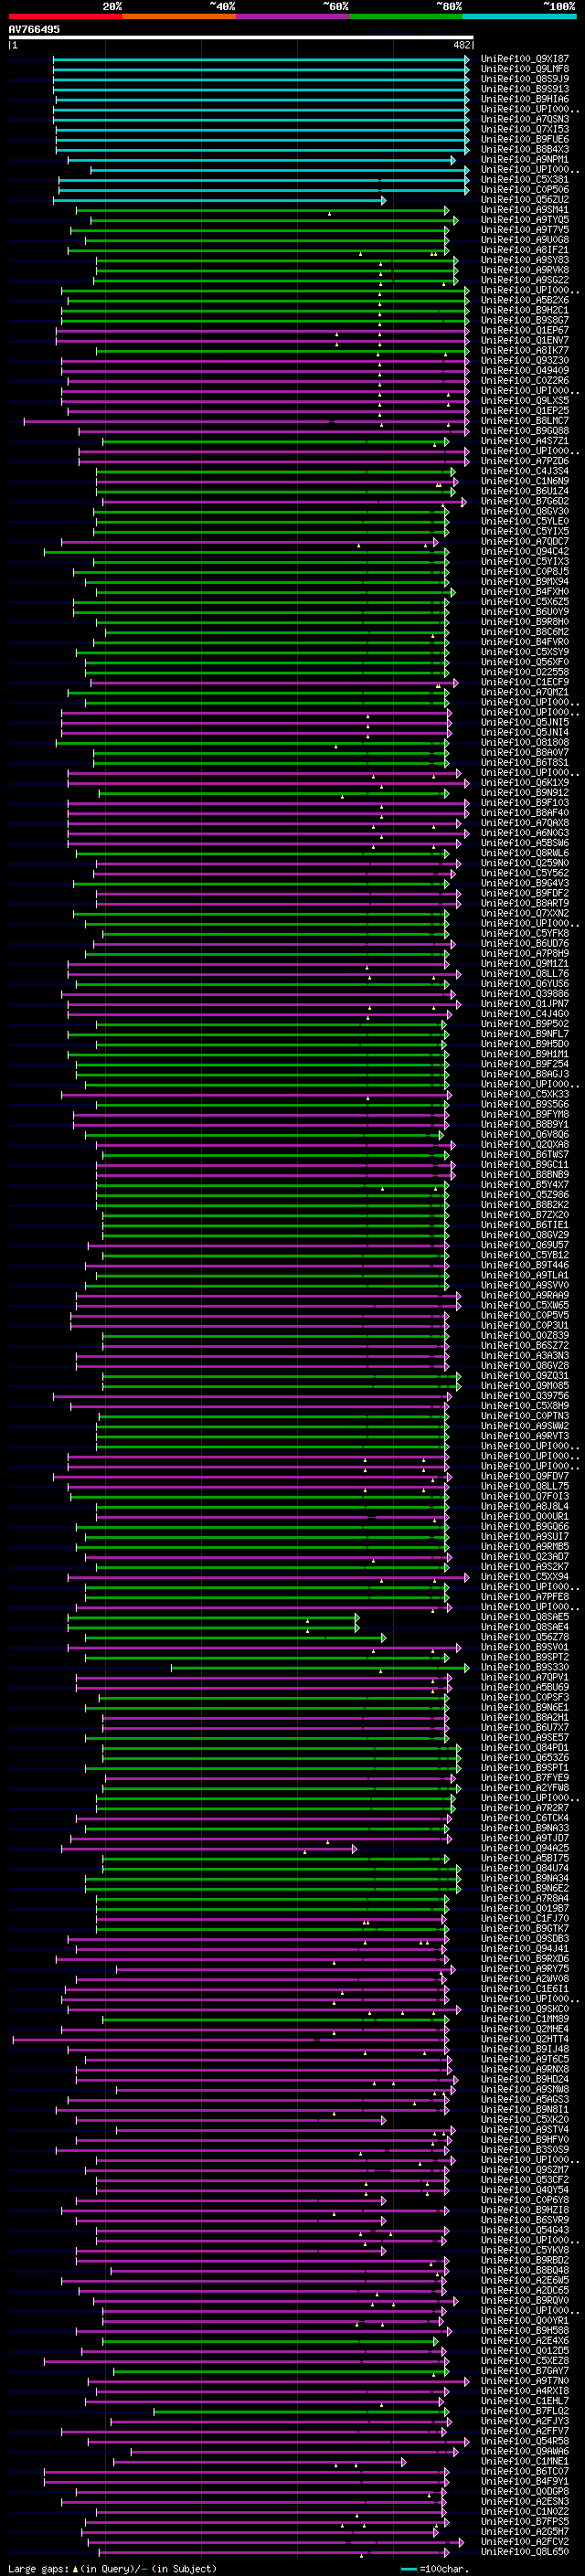Click the green ~80% identity legend segment
The image size is (585, 2576).
[406, 16]
